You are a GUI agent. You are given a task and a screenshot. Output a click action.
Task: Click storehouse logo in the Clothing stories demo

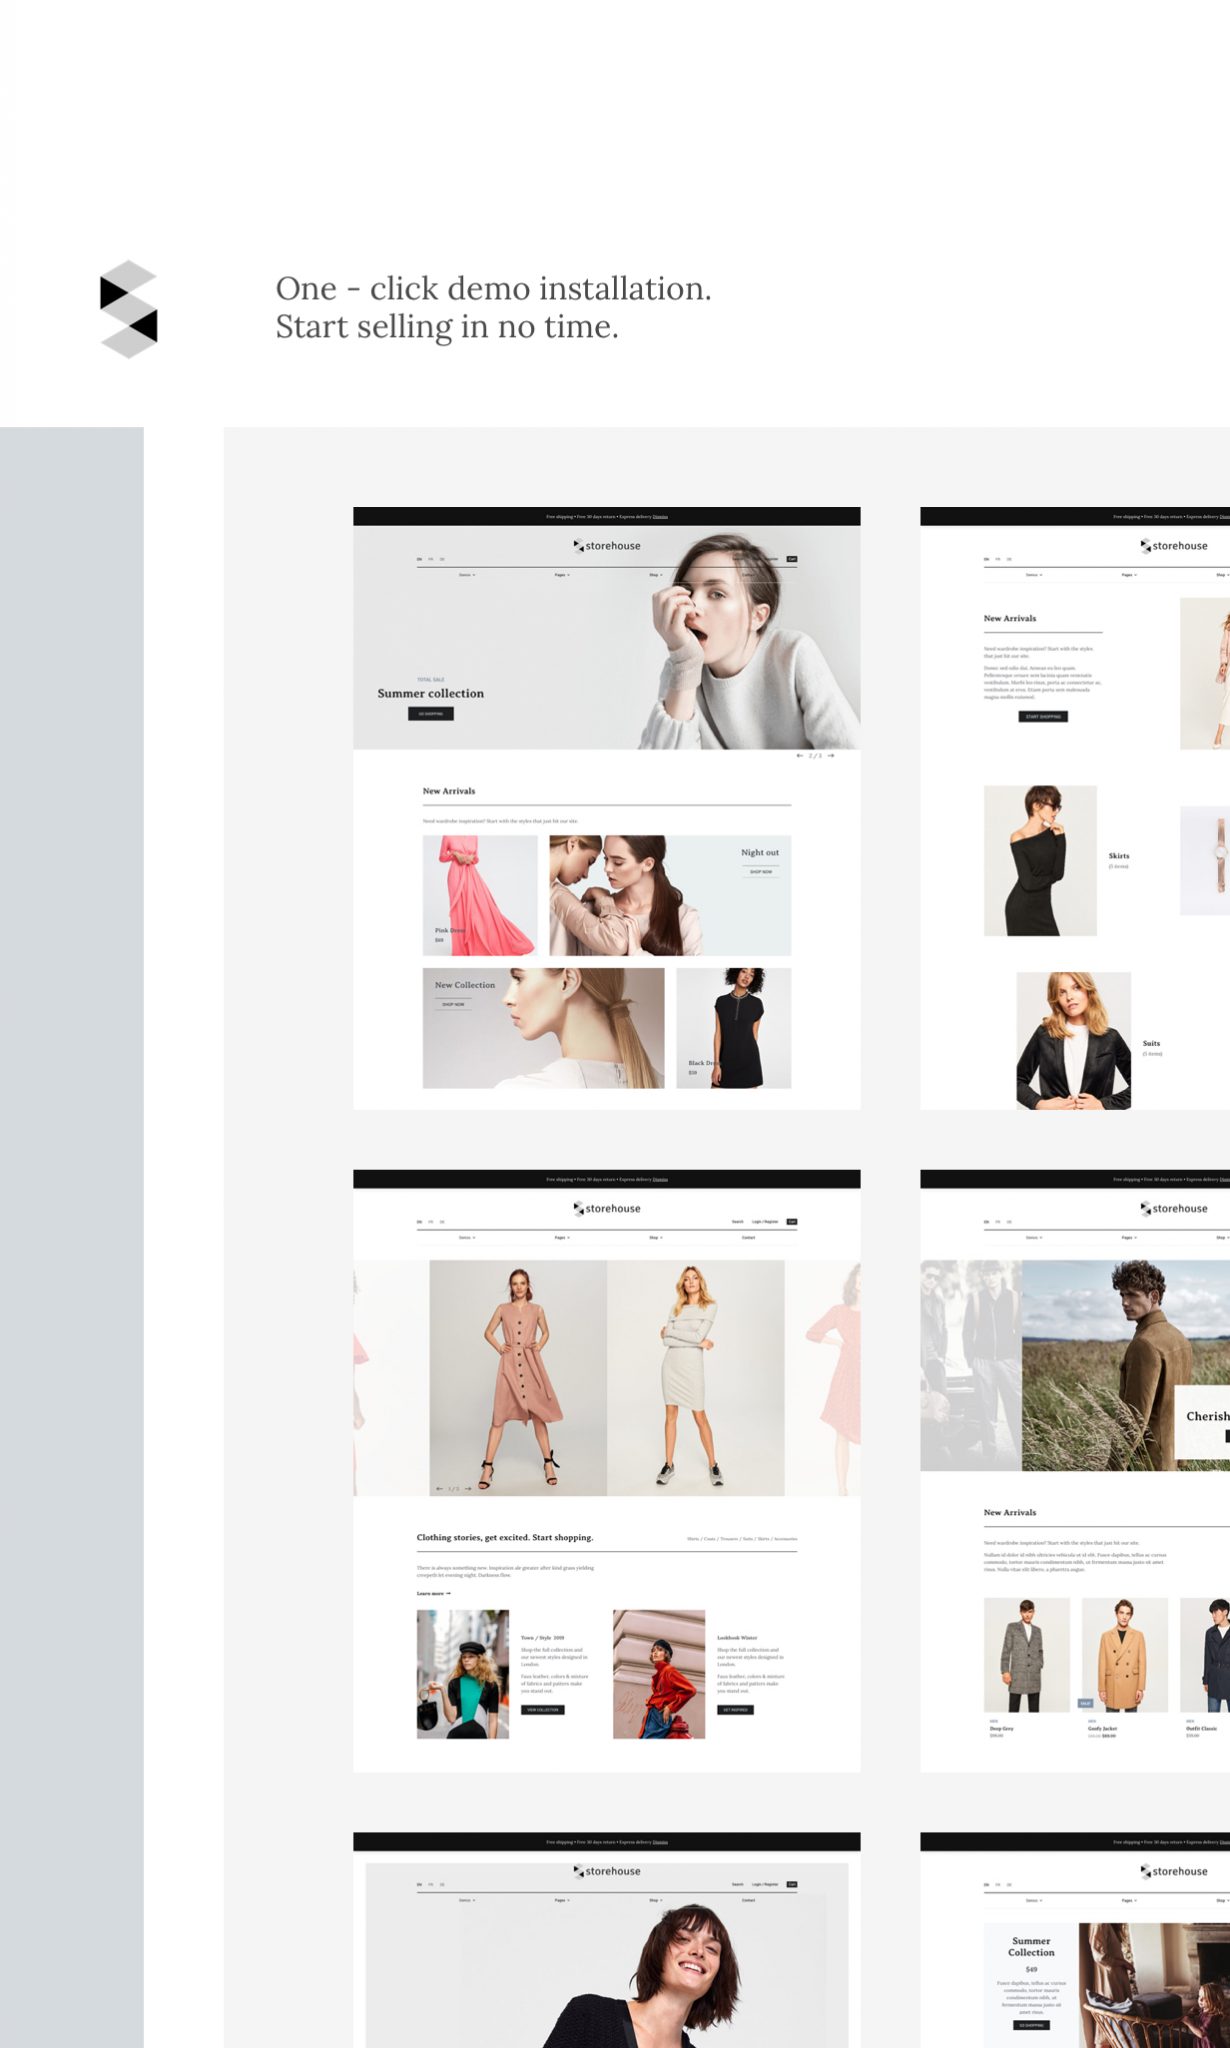pyautogui.click(x=607, y=1209)
